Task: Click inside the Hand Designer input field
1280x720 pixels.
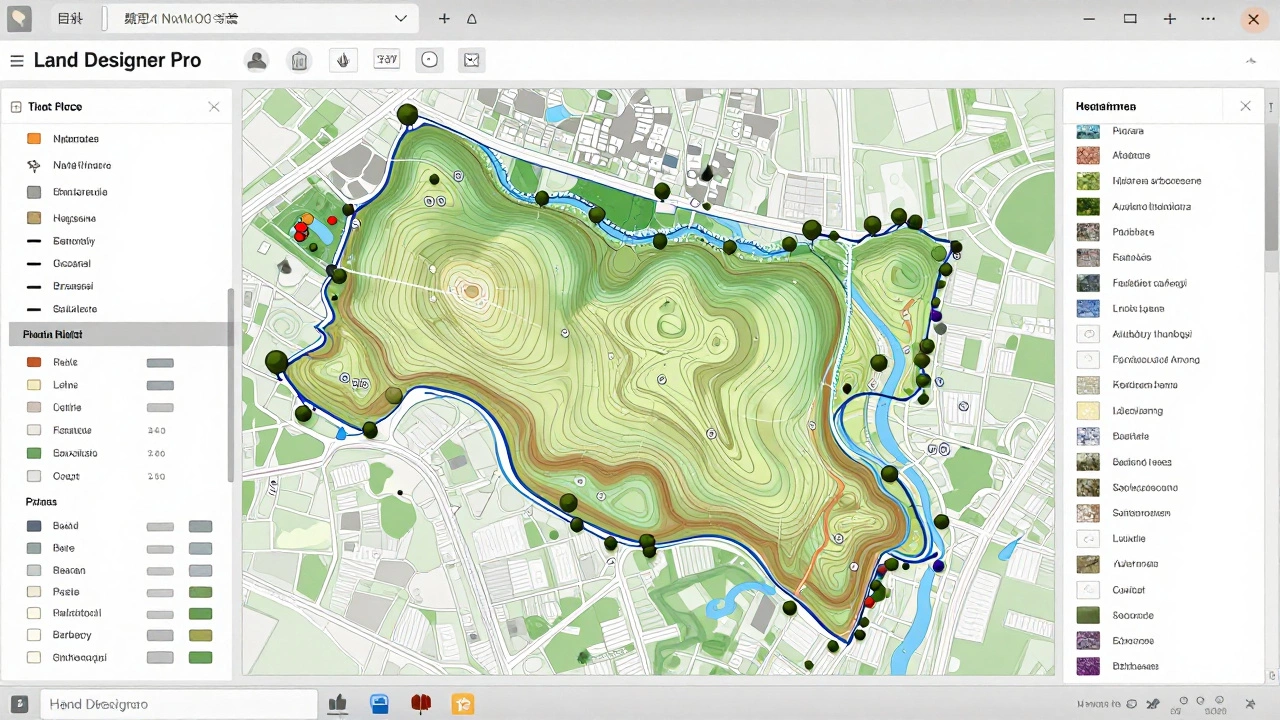Action: pyautogui.click(x=178, y=703)
